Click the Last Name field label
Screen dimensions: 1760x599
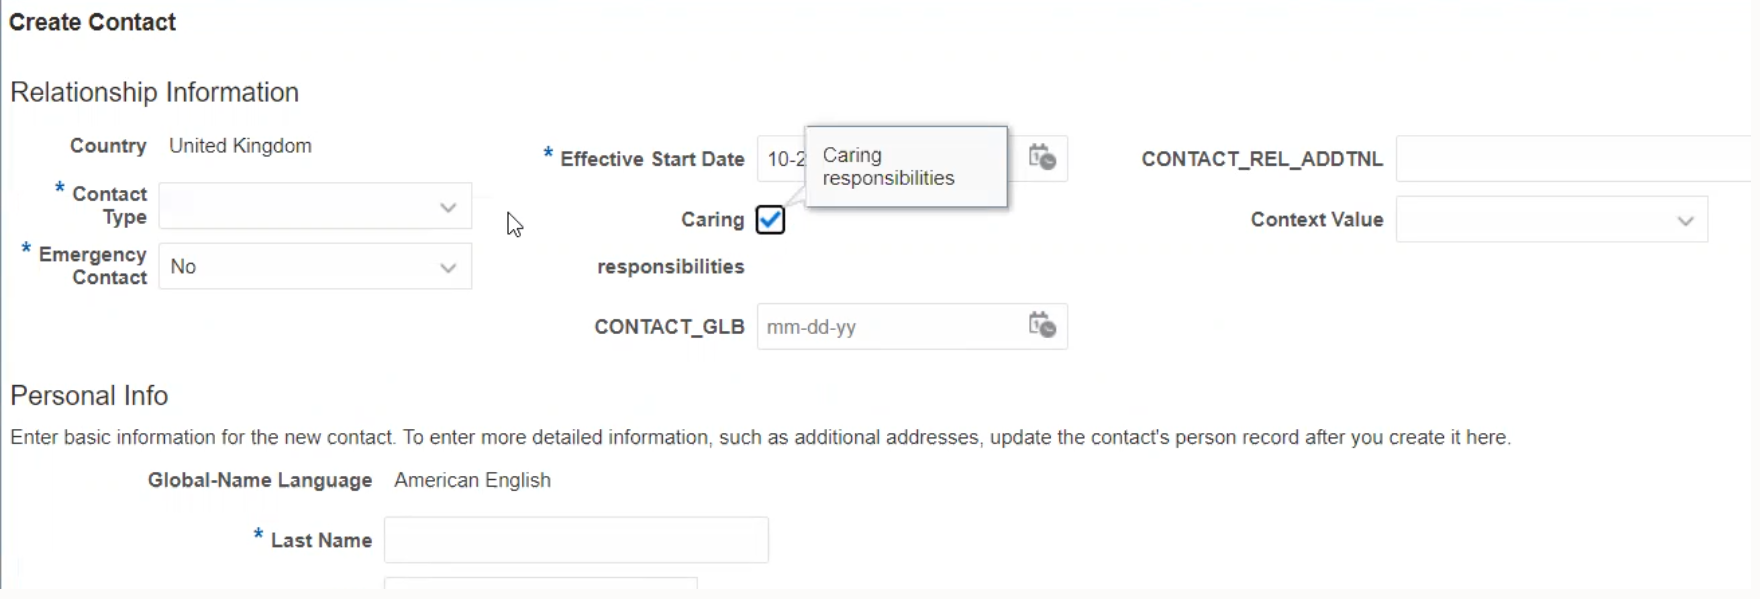(321, 541)
